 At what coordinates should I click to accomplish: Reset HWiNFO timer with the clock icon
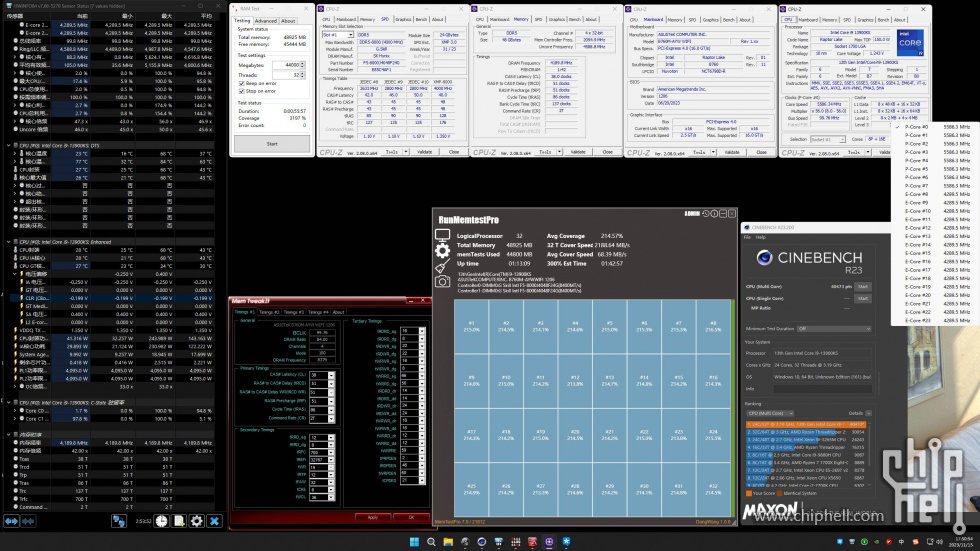161,520
